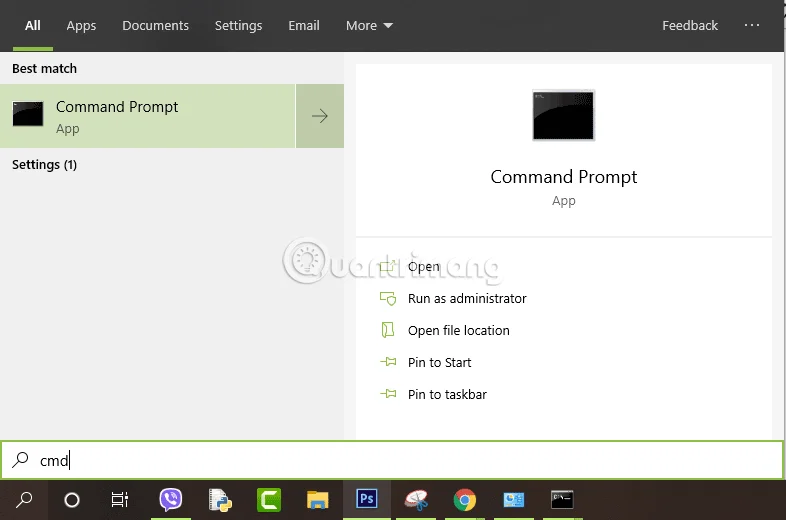Click the Command Prompt taskbar icon
Image resolution: width=786 pixels, height=520 pixels.
(x=562, y=500)
